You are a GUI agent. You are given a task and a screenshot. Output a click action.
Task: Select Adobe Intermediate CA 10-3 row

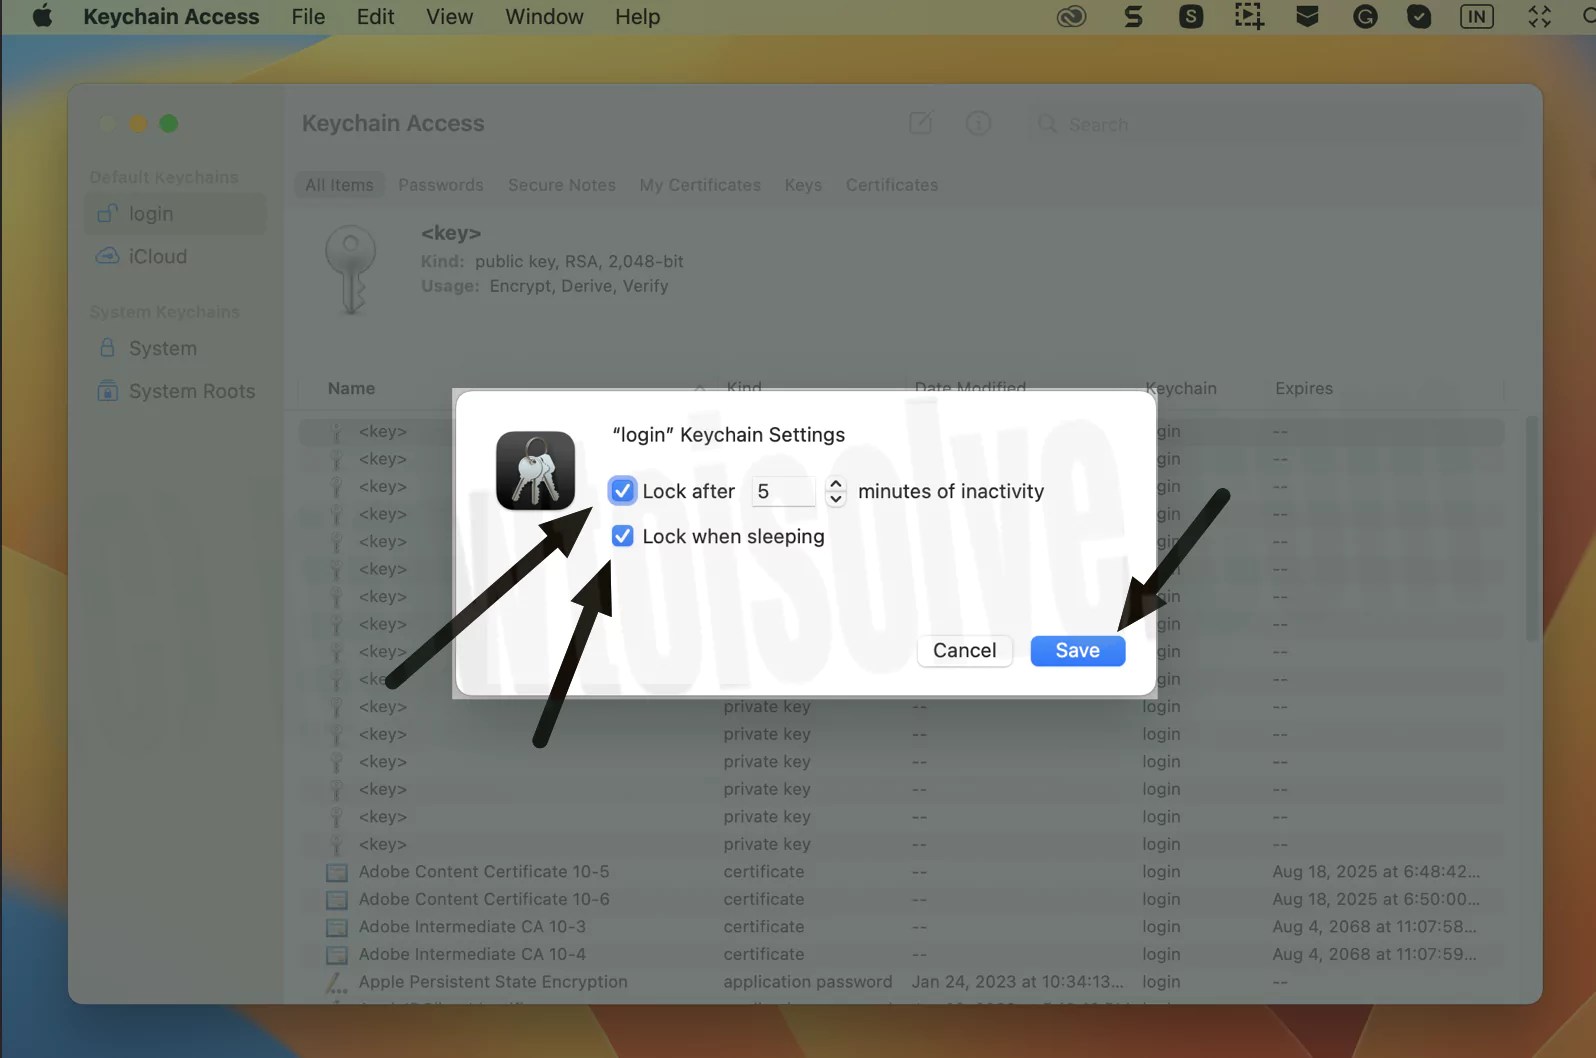pos(901,927)
